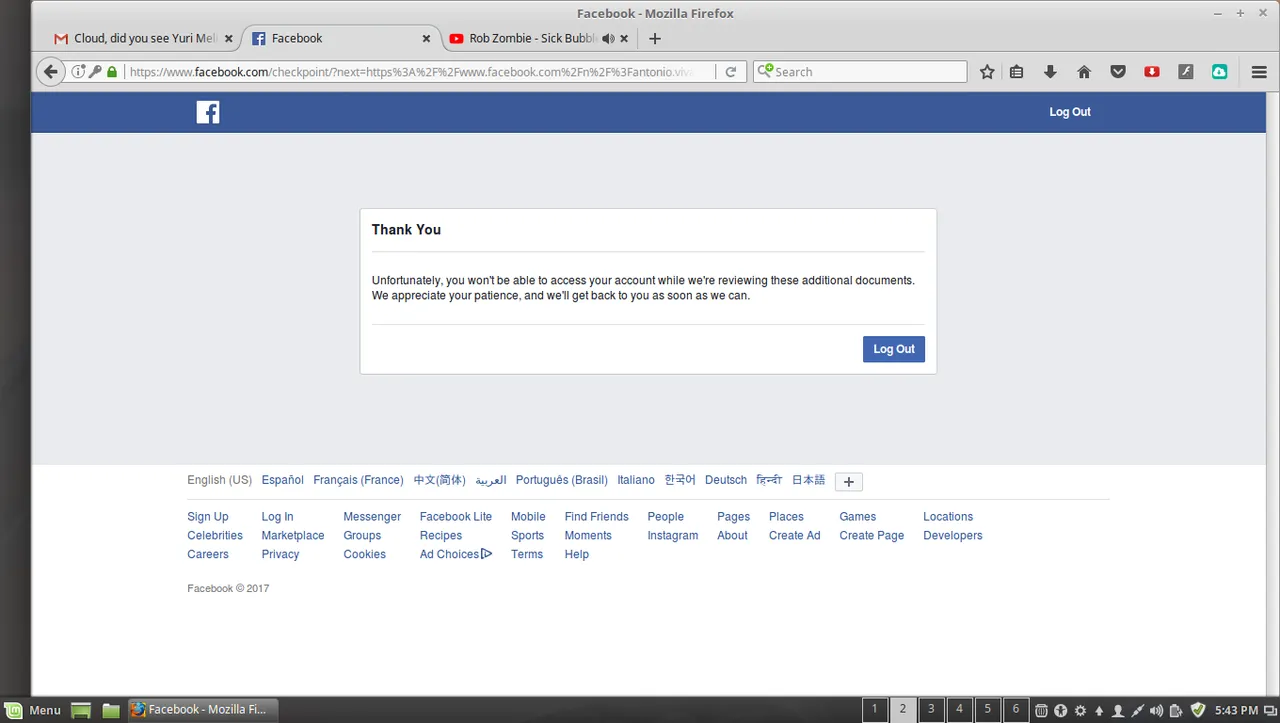The image size is (1280, 723).
Task: Mute the Rob Zombie tab audio
Action: [x=608, y=39]
